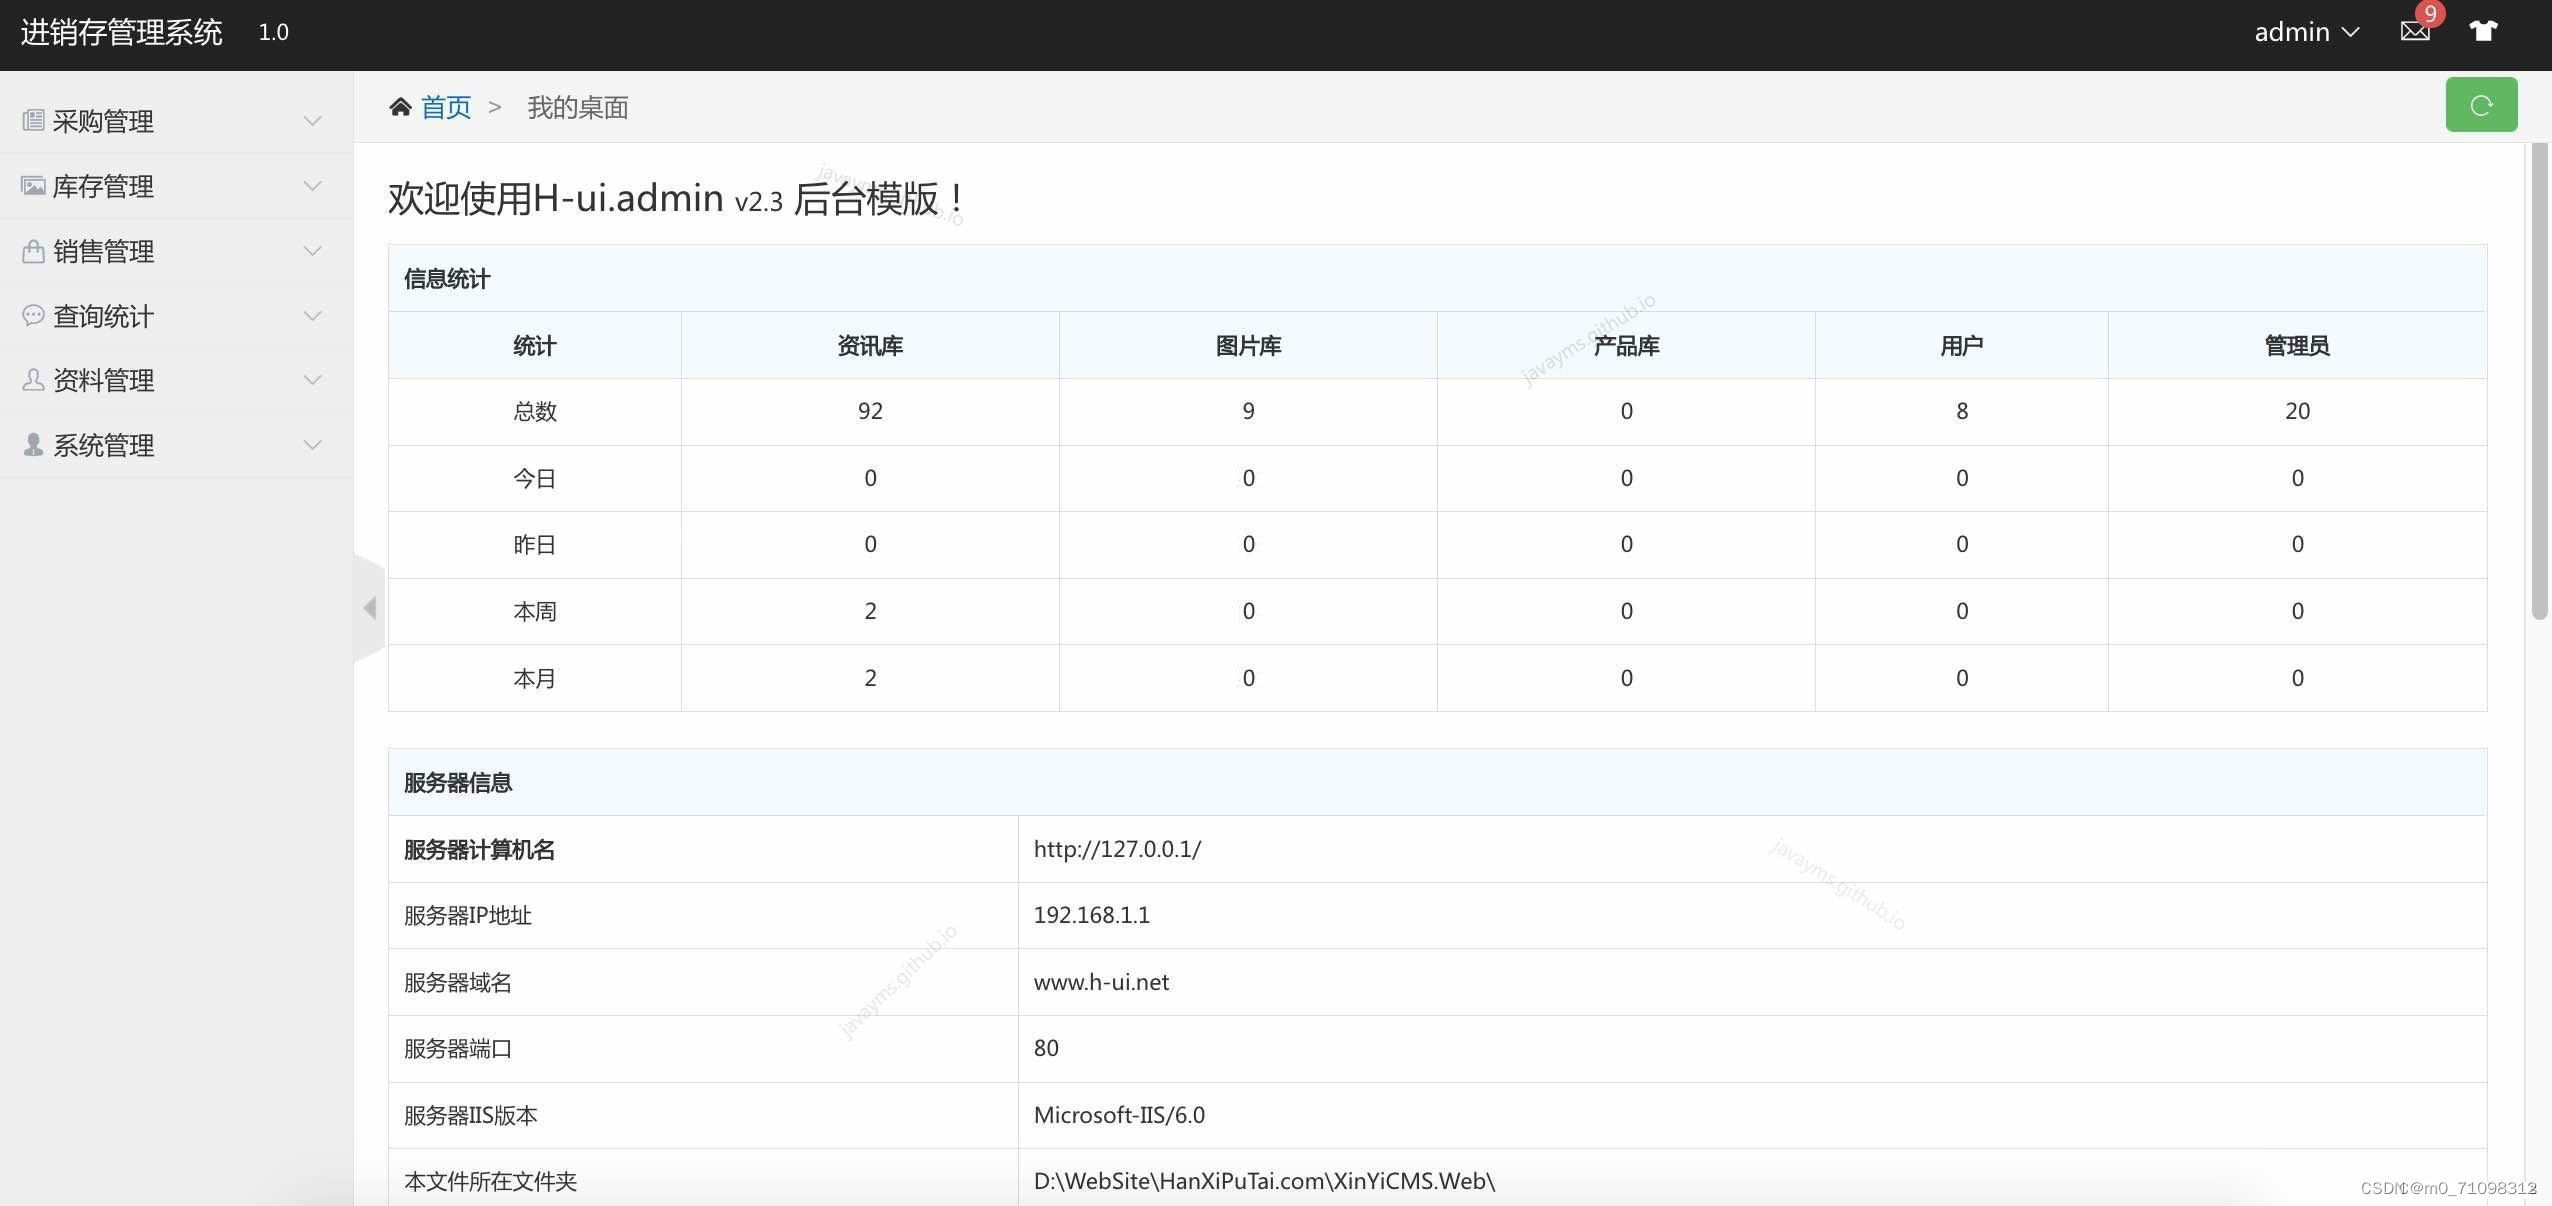Click the 进销存管理系统 title logo
This screenshot has height=1206, width=2552.
coord(121,32)
